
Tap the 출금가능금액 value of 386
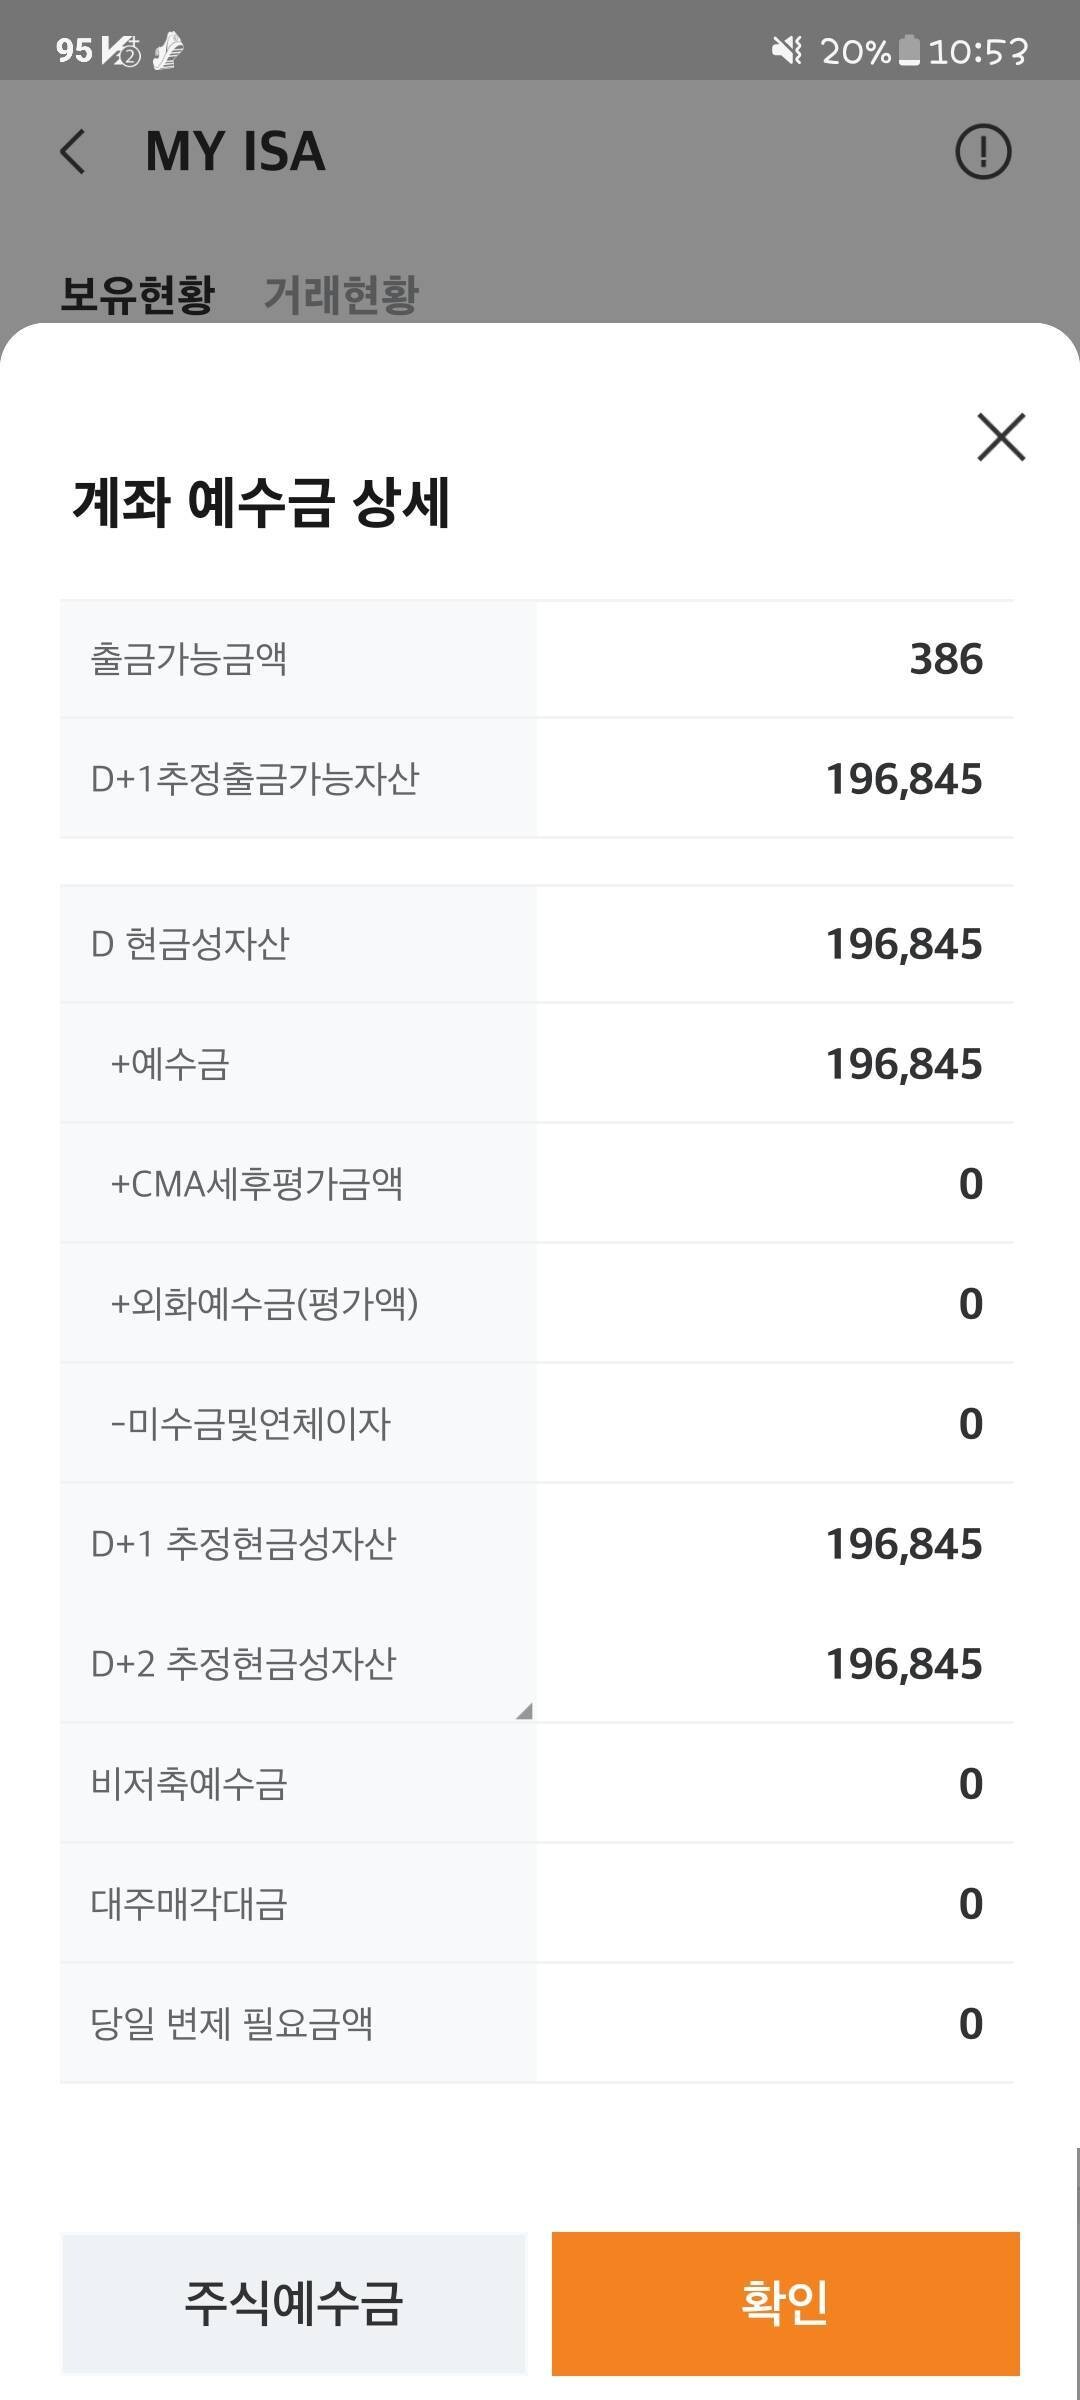coord(945,658)
